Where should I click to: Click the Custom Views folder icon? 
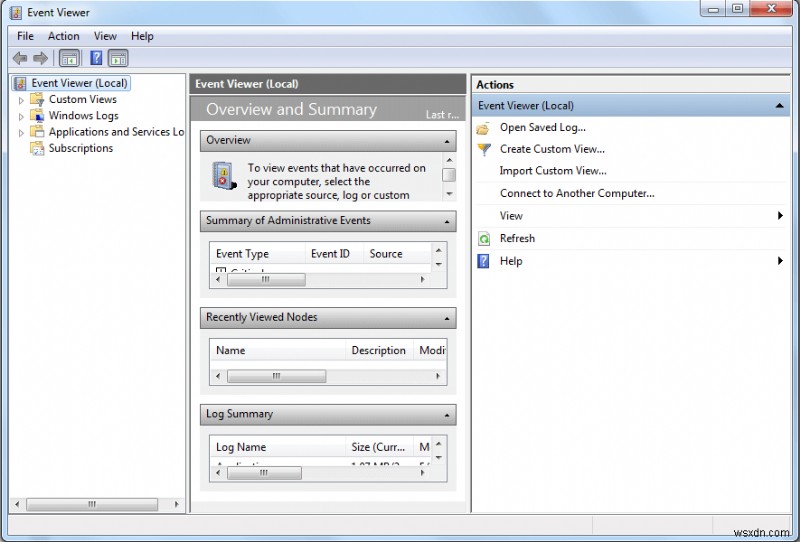click(x=37, y=99)
